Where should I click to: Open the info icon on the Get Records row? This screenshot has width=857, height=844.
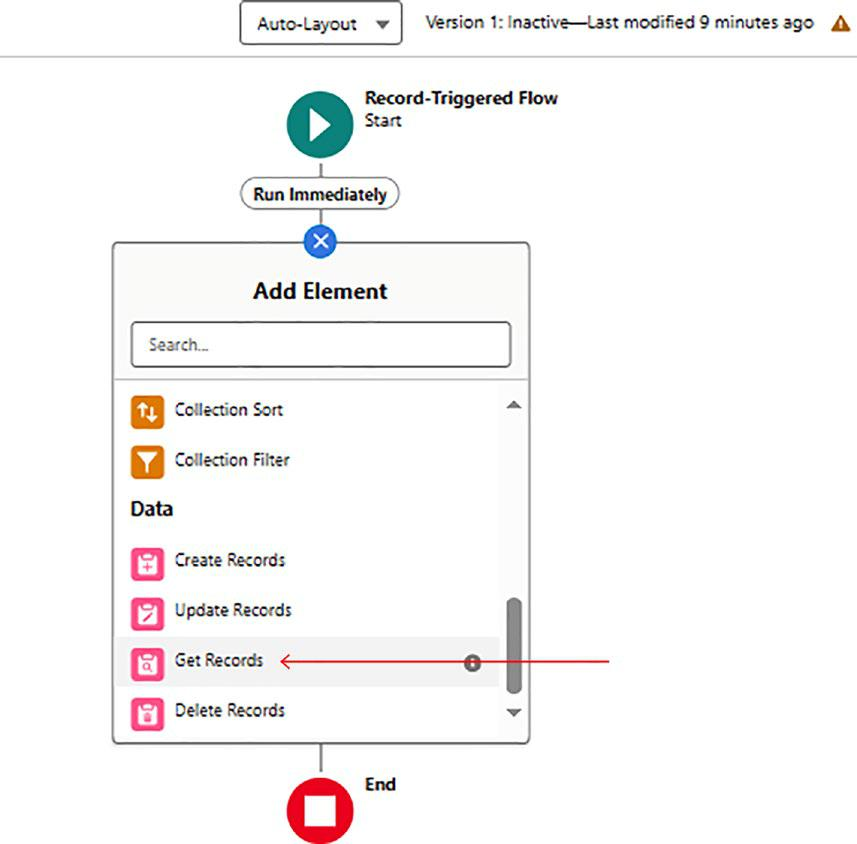coord(472,663)
